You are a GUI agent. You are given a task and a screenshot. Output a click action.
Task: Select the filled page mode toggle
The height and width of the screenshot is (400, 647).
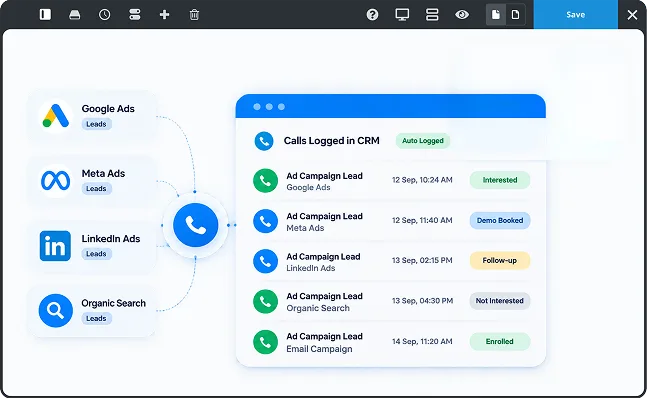(496, 14)
